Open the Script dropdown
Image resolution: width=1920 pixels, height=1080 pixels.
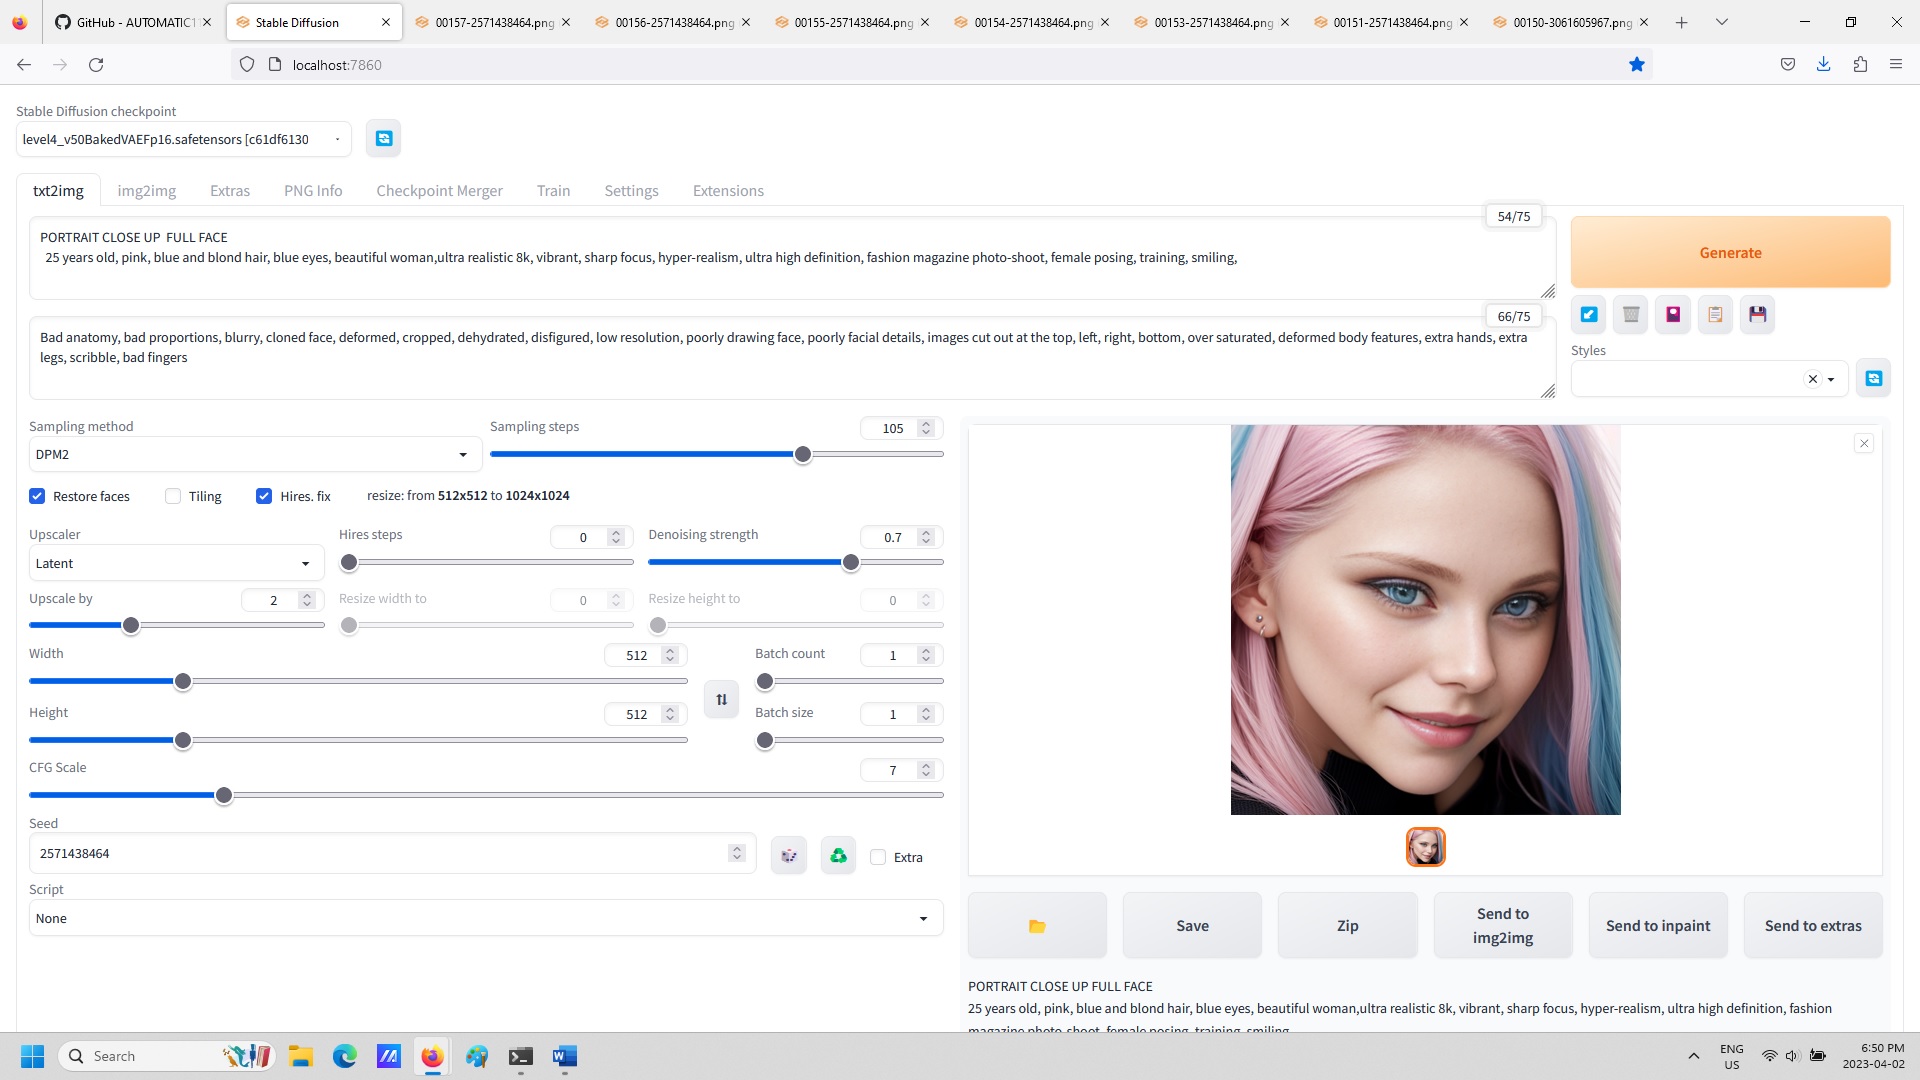[x=485, y=918]
